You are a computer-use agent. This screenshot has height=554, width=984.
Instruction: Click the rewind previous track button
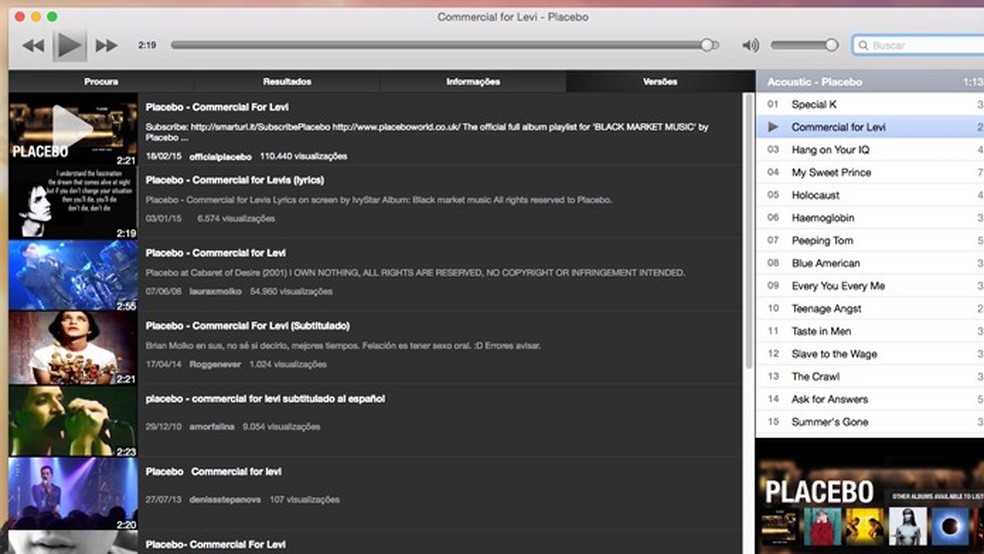tap(33, 45)
